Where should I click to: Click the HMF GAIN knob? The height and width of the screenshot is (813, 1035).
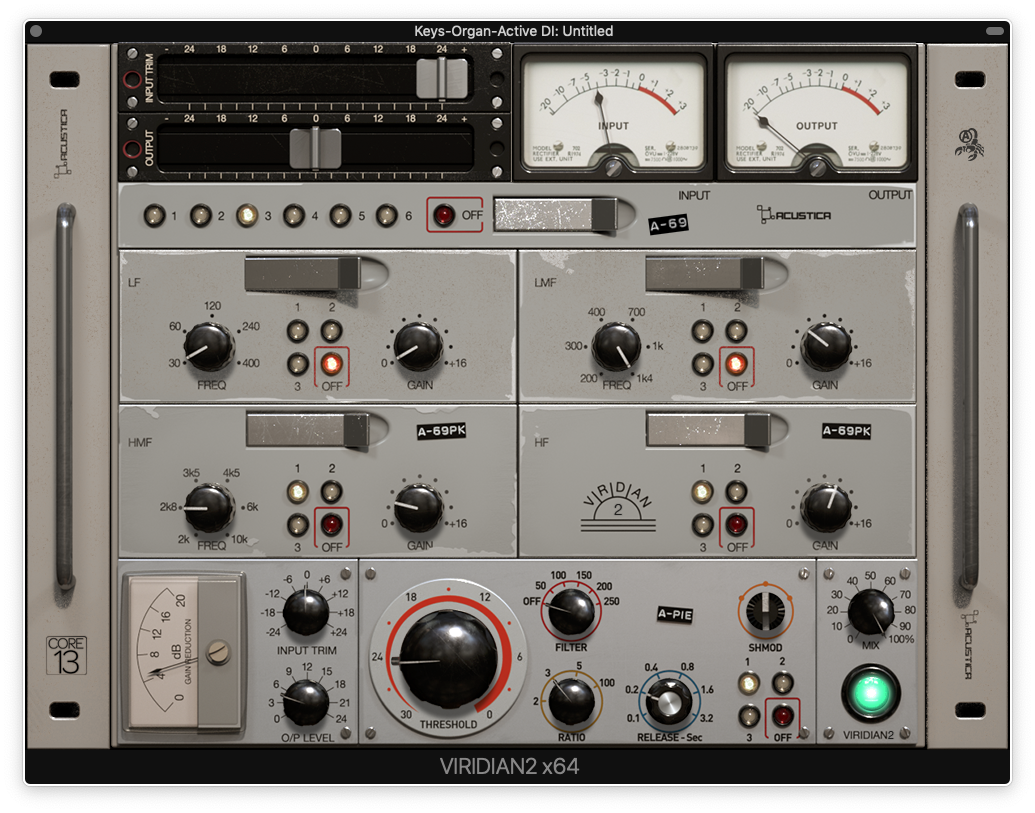click(x=418, y=508)
